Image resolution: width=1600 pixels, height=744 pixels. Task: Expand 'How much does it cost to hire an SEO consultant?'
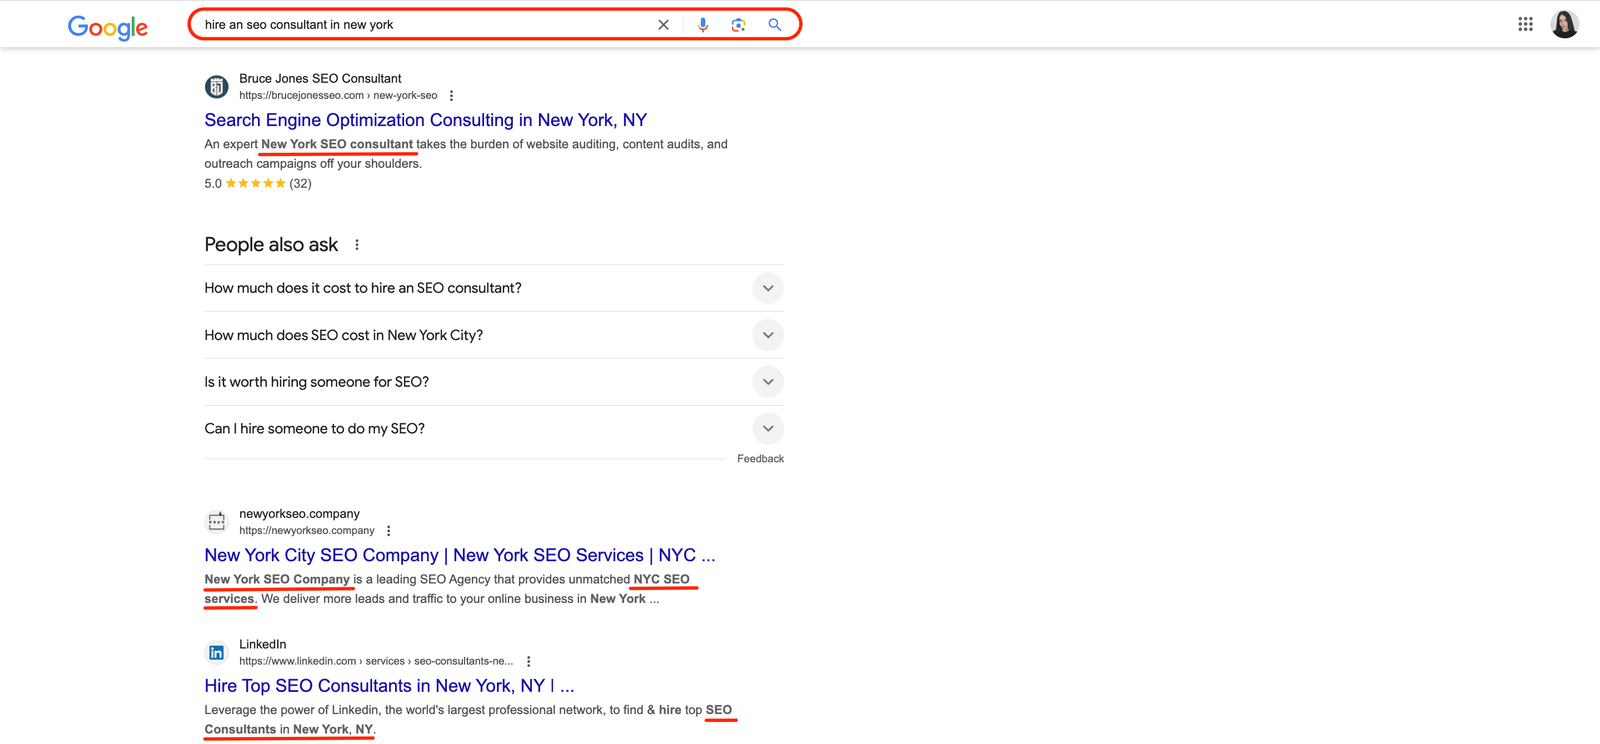point(494,288)
